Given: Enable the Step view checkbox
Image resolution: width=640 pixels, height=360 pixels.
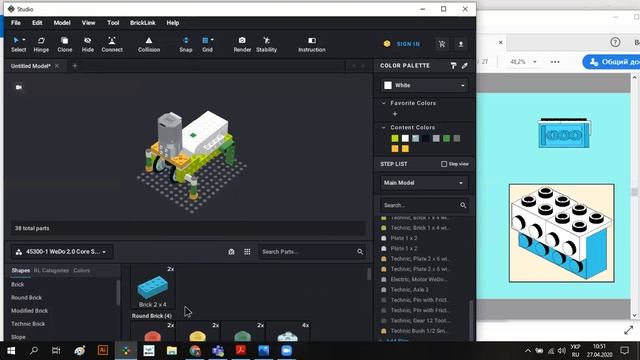Looking at the screenshot, I should pyautogui.click(x=444, y=164).
